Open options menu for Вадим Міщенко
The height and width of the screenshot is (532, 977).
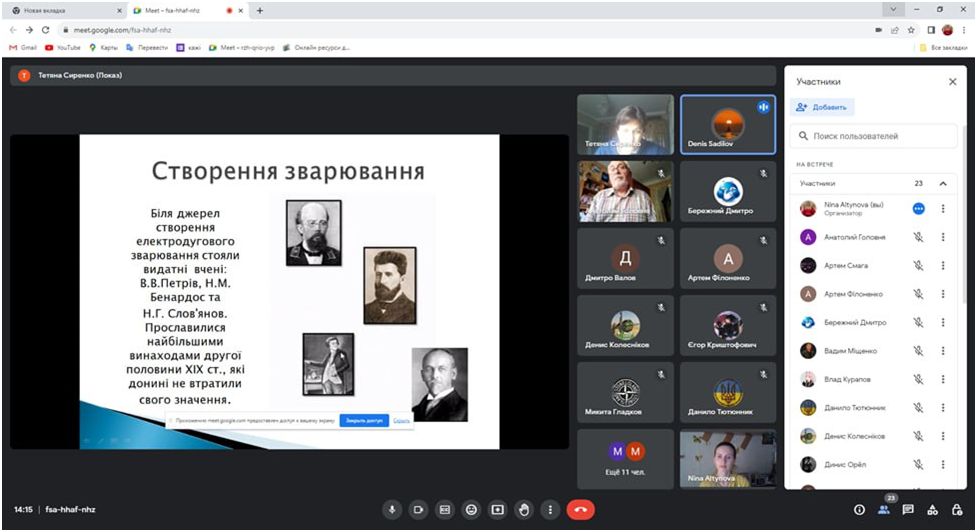tap(943, 351)
